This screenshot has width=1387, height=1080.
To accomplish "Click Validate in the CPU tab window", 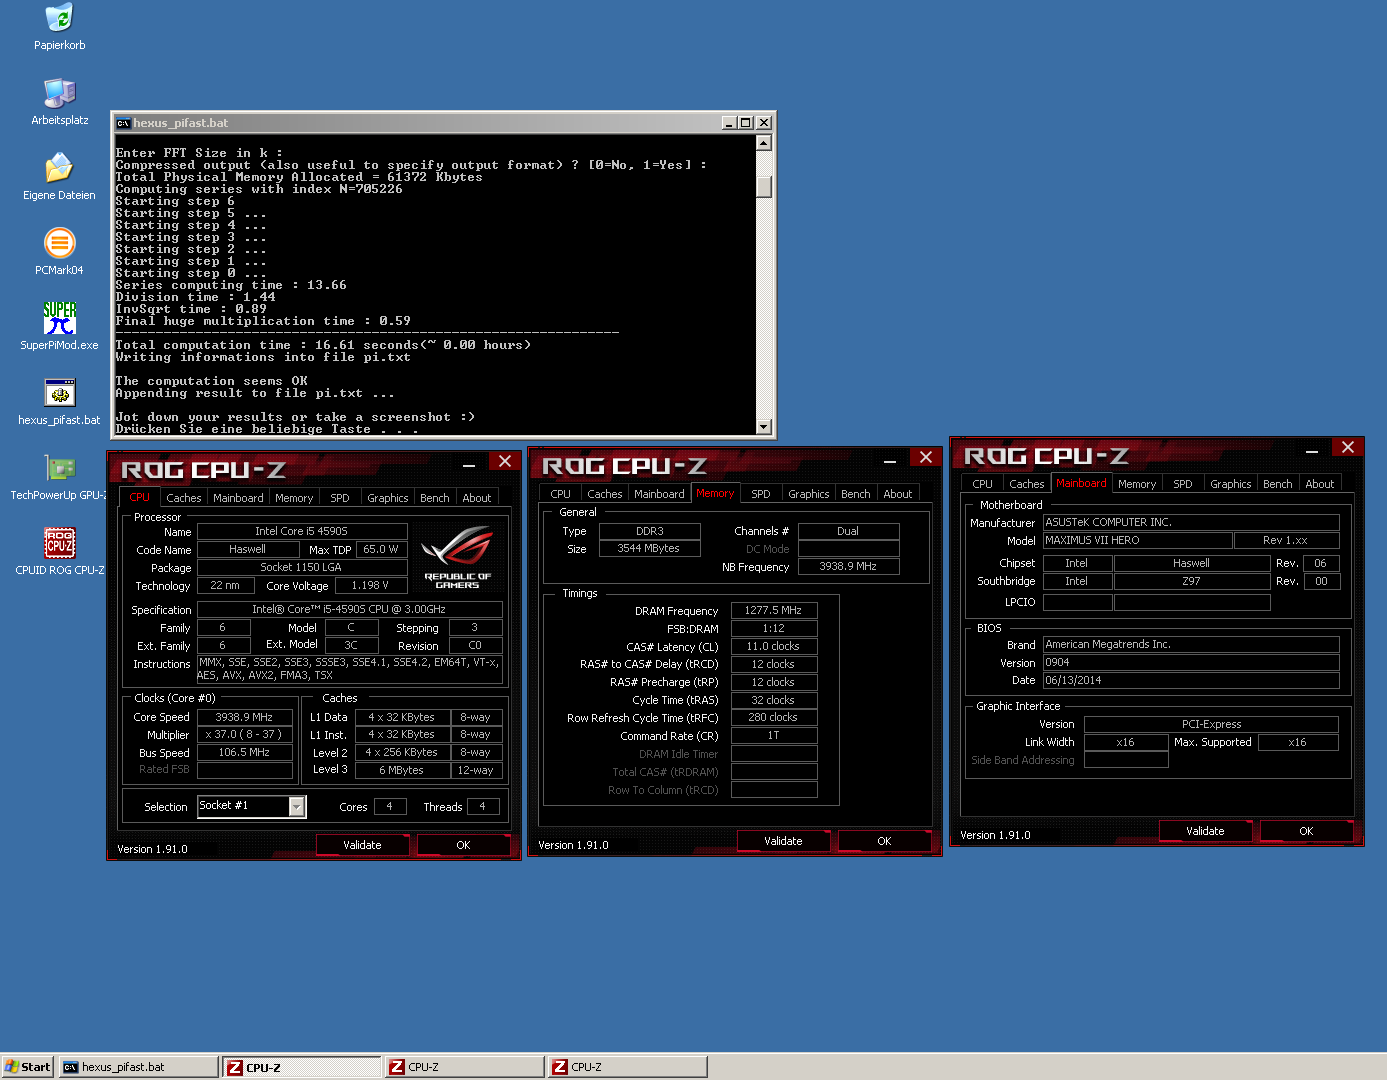I will click(362, 845).
